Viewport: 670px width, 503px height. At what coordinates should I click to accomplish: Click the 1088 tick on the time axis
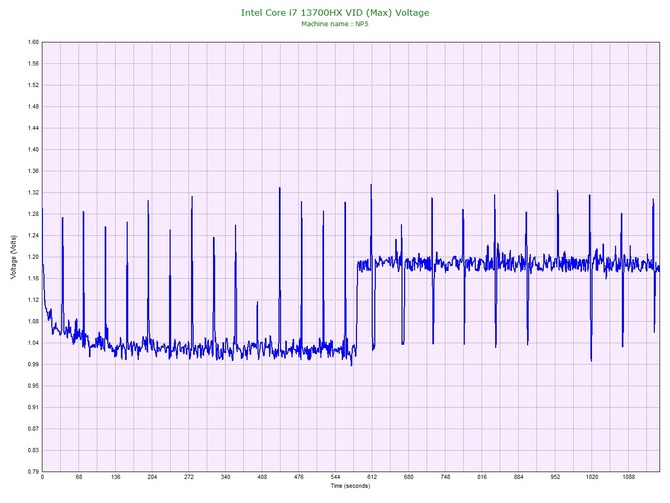click(x=629, y=477)
